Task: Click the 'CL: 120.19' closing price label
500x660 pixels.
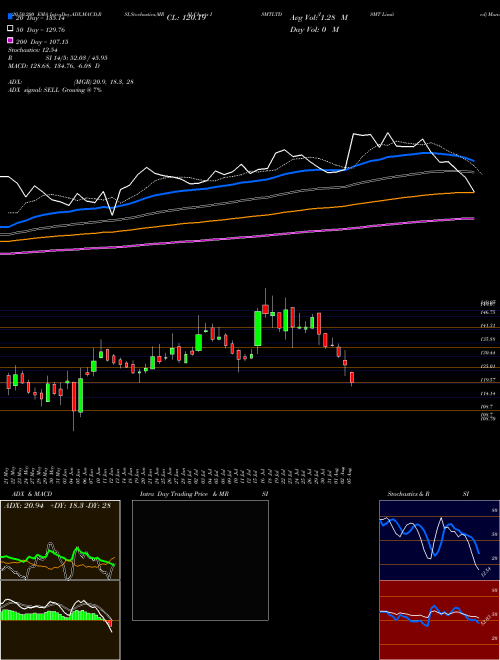Action: pyautogui.click(x=186, y=18)
